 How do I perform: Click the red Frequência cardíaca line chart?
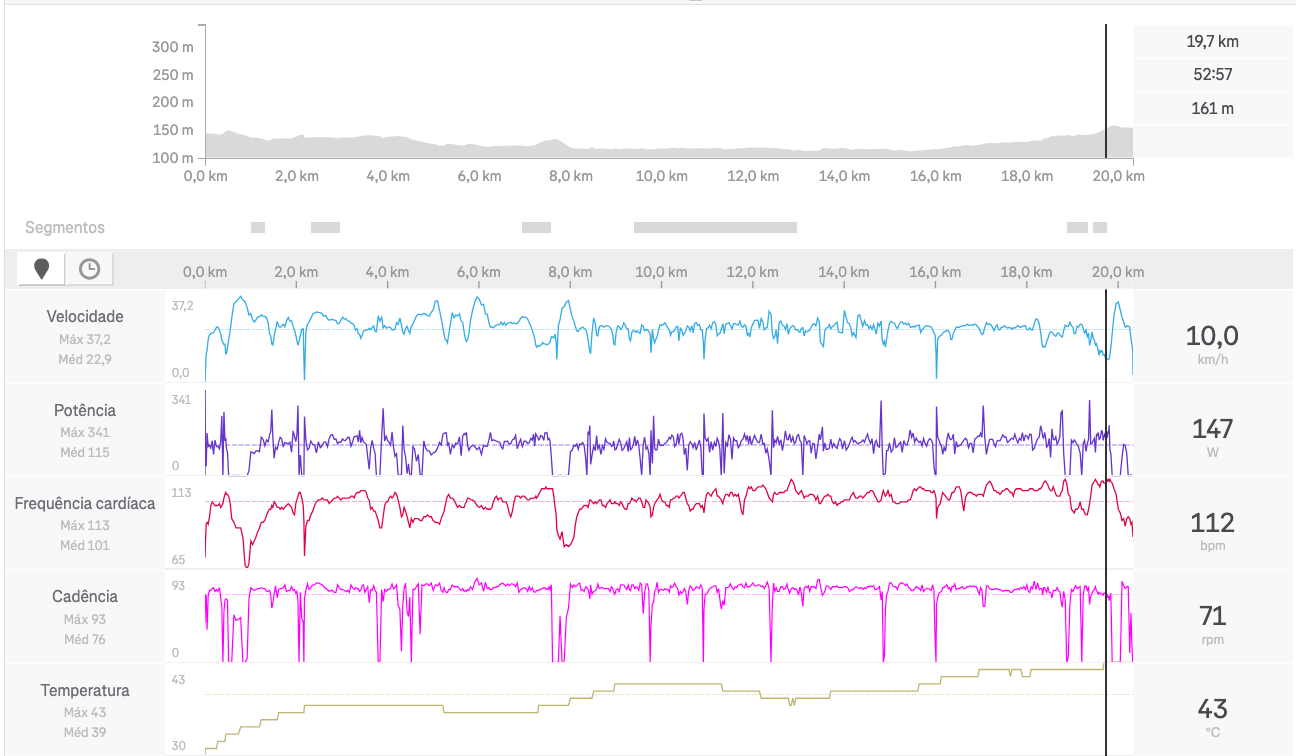pyautogui.click(x=669, y=524)
